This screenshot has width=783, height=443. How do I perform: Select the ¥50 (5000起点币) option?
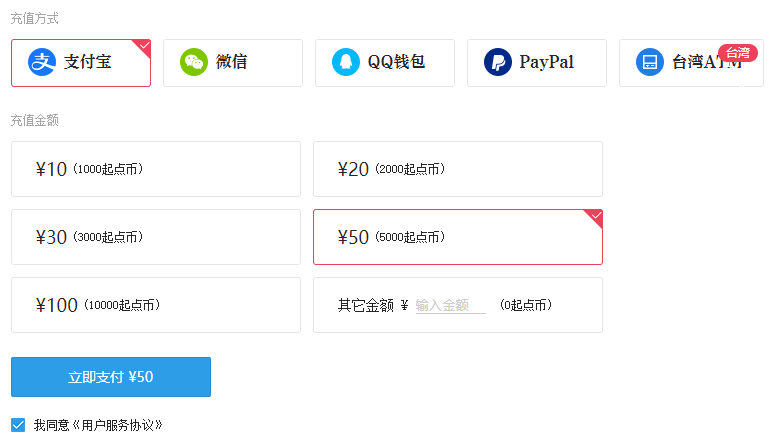(457, 237)
